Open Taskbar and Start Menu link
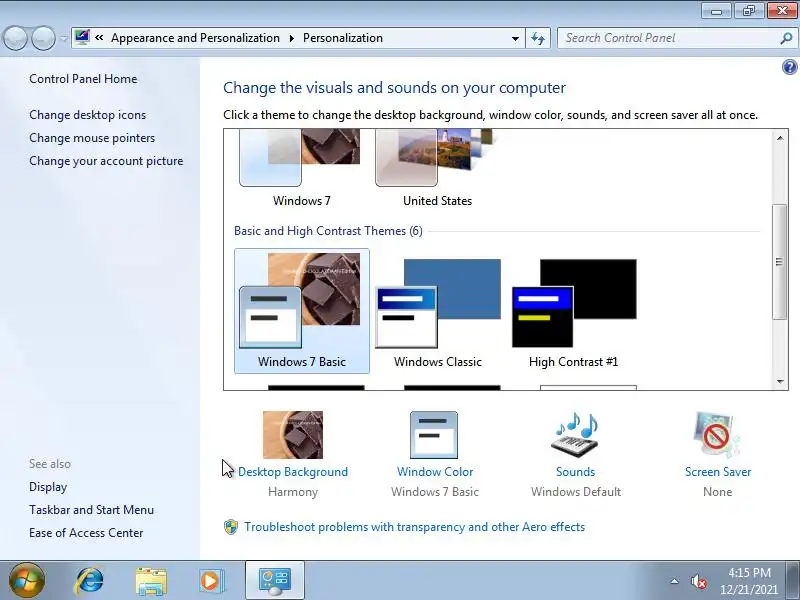 coord(91,510)
